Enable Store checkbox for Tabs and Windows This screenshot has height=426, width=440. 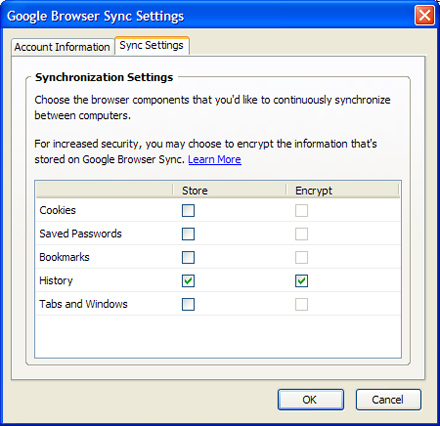[188, 304]
